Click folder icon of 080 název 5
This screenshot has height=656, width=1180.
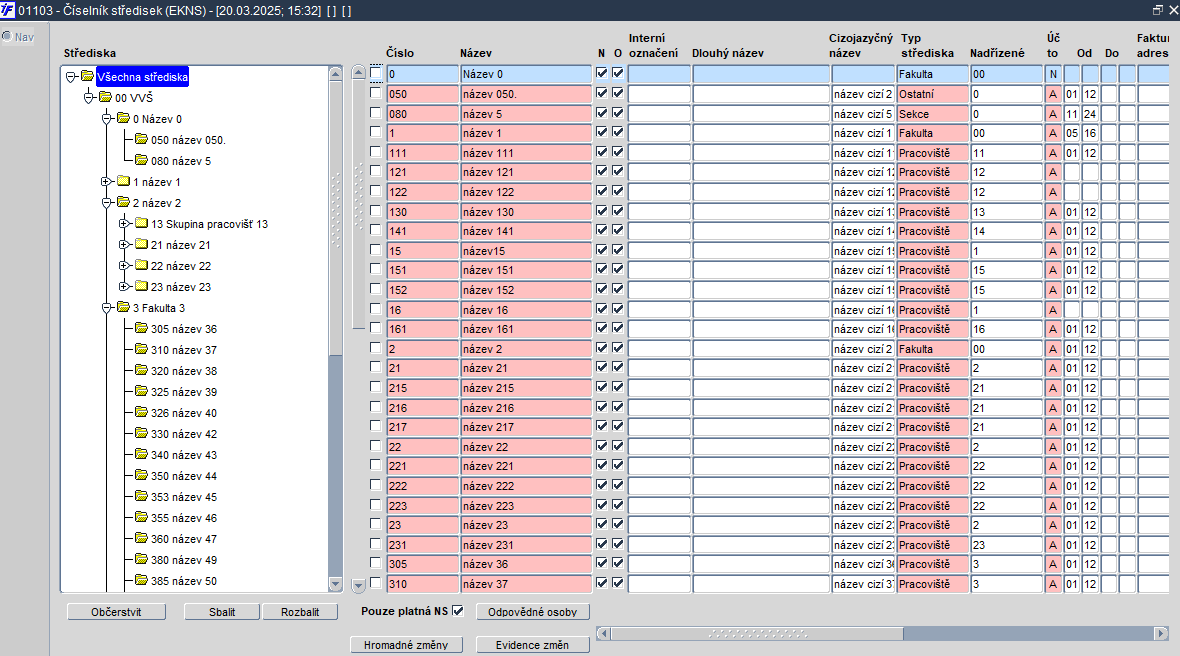(141, 160)
